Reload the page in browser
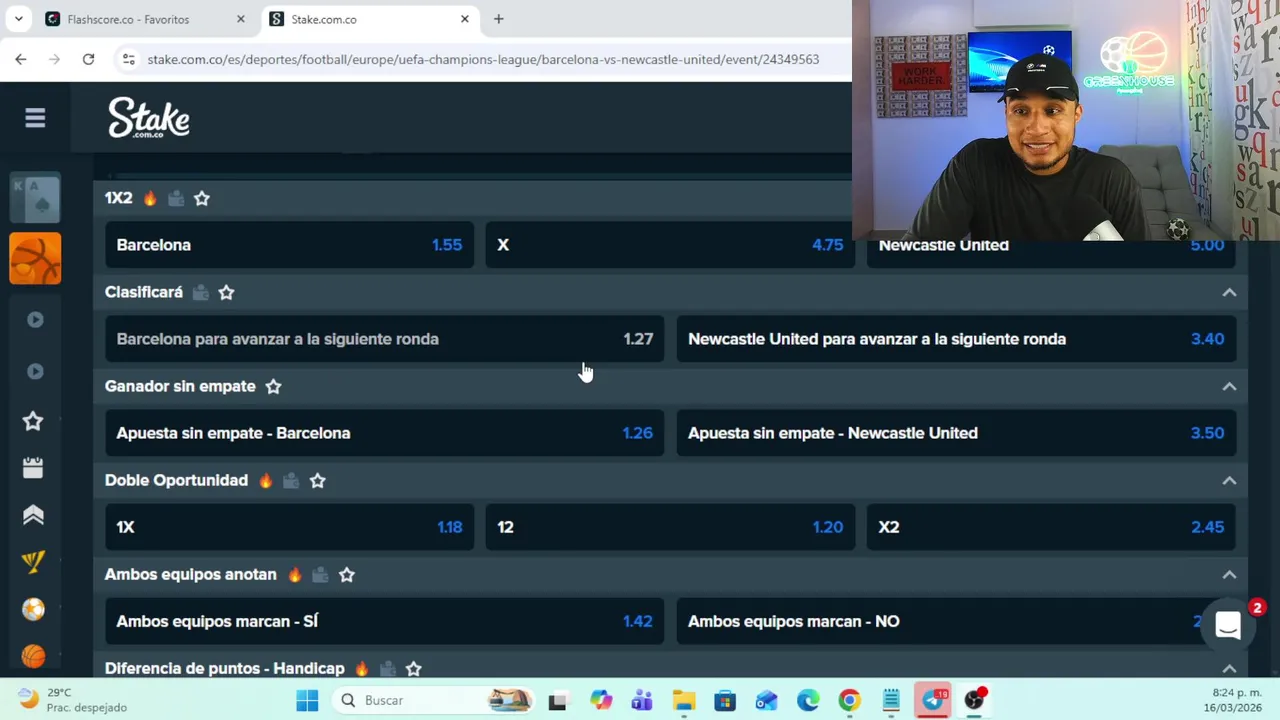This screenshot has height=720, width=1280. 88,59
